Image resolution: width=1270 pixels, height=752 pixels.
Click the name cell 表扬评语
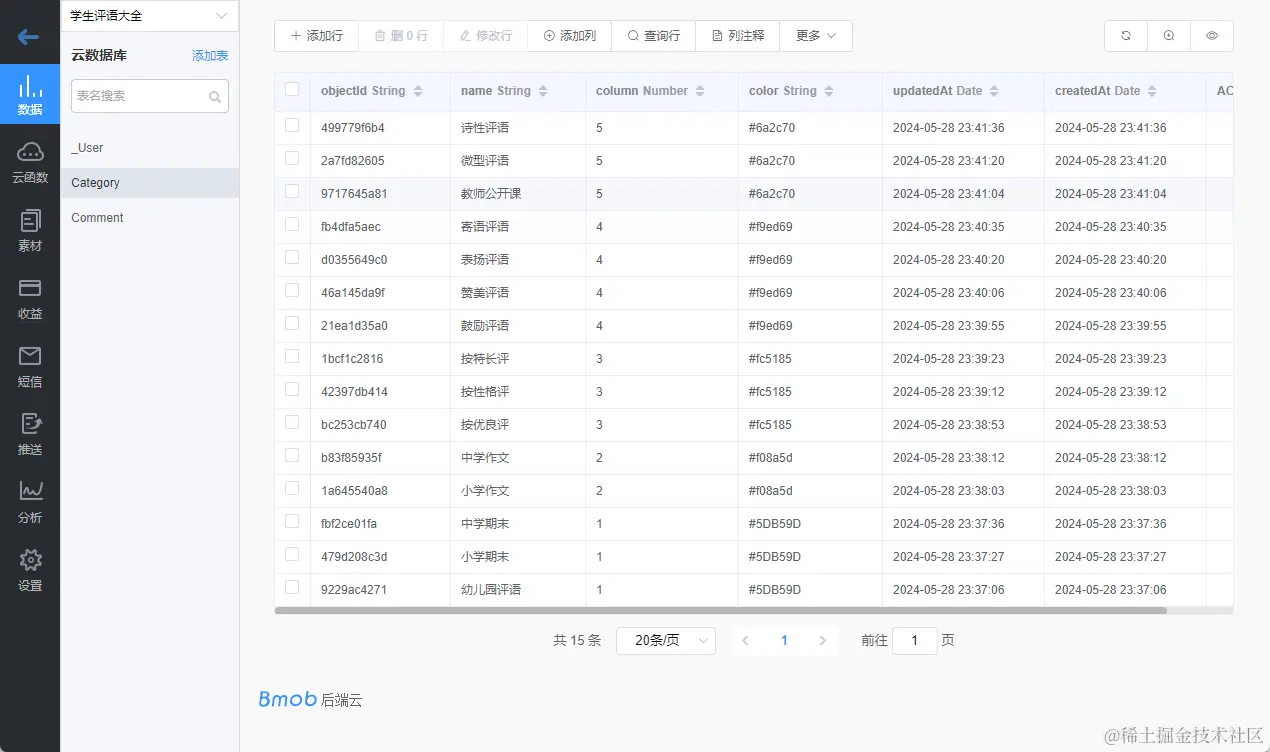(485, 260)
